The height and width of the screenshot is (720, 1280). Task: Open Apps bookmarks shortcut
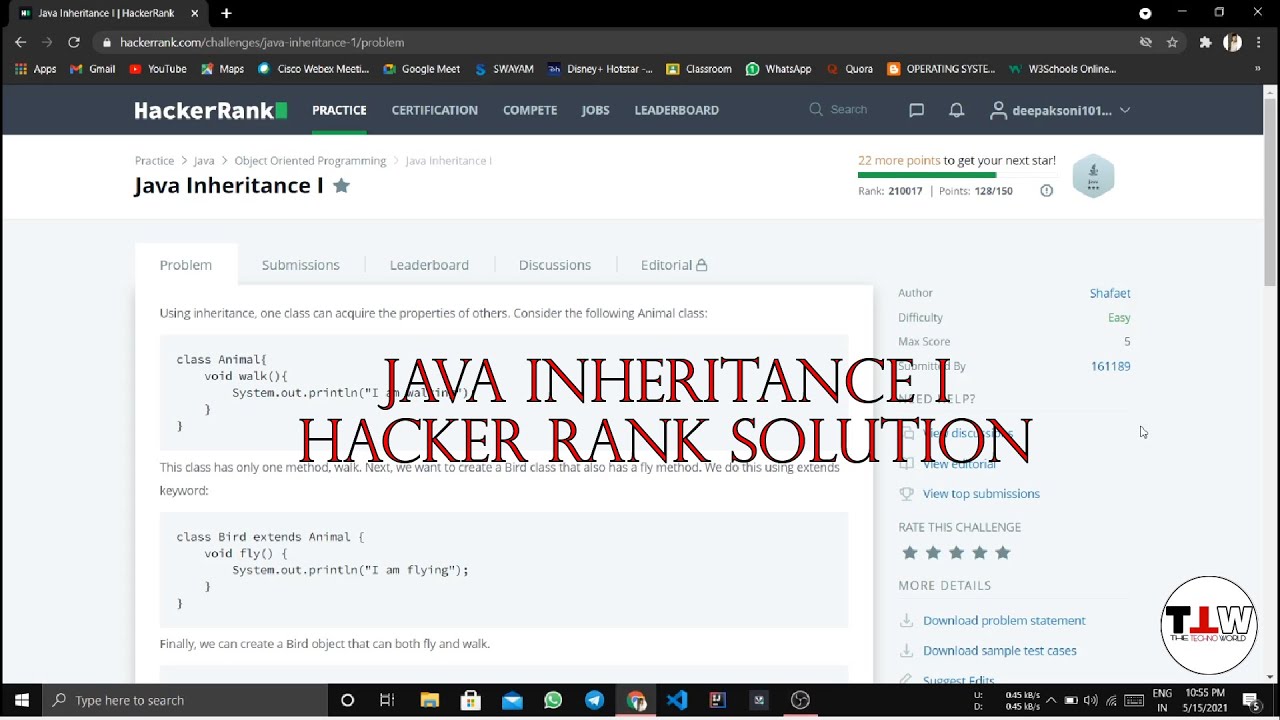point(35,69)
